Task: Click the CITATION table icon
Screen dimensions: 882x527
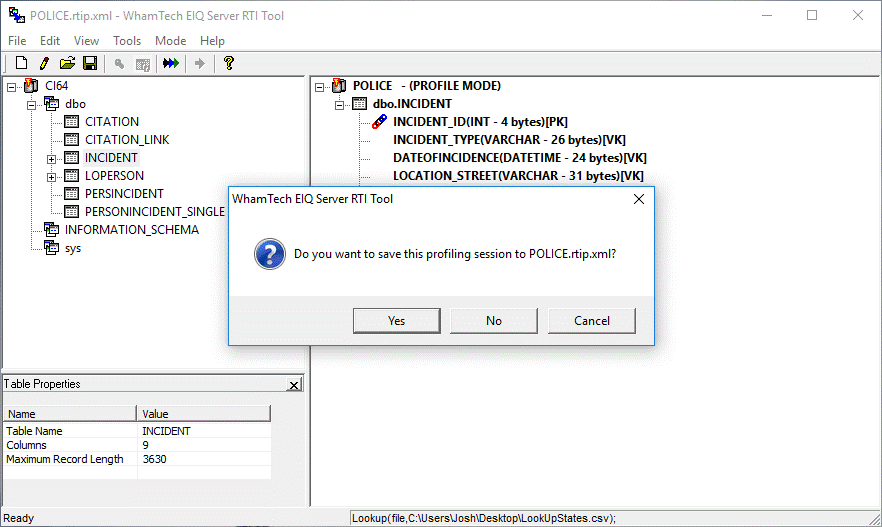Action: [71, 121]
